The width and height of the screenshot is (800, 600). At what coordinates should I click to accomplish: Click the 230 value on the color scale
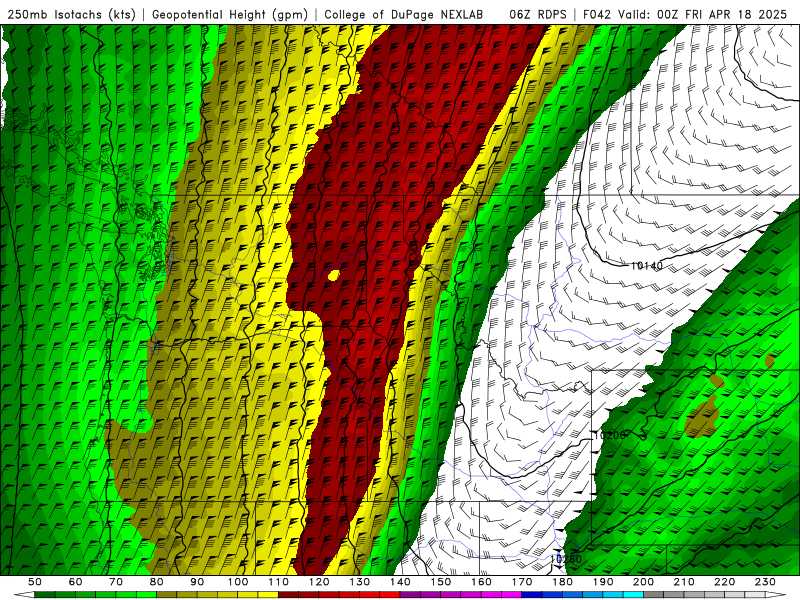(766, 582)
